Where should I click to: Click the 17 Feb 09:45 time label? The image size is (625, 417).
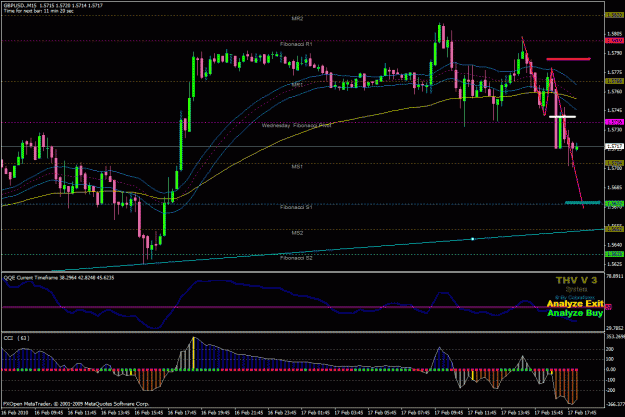coord(449,413)
